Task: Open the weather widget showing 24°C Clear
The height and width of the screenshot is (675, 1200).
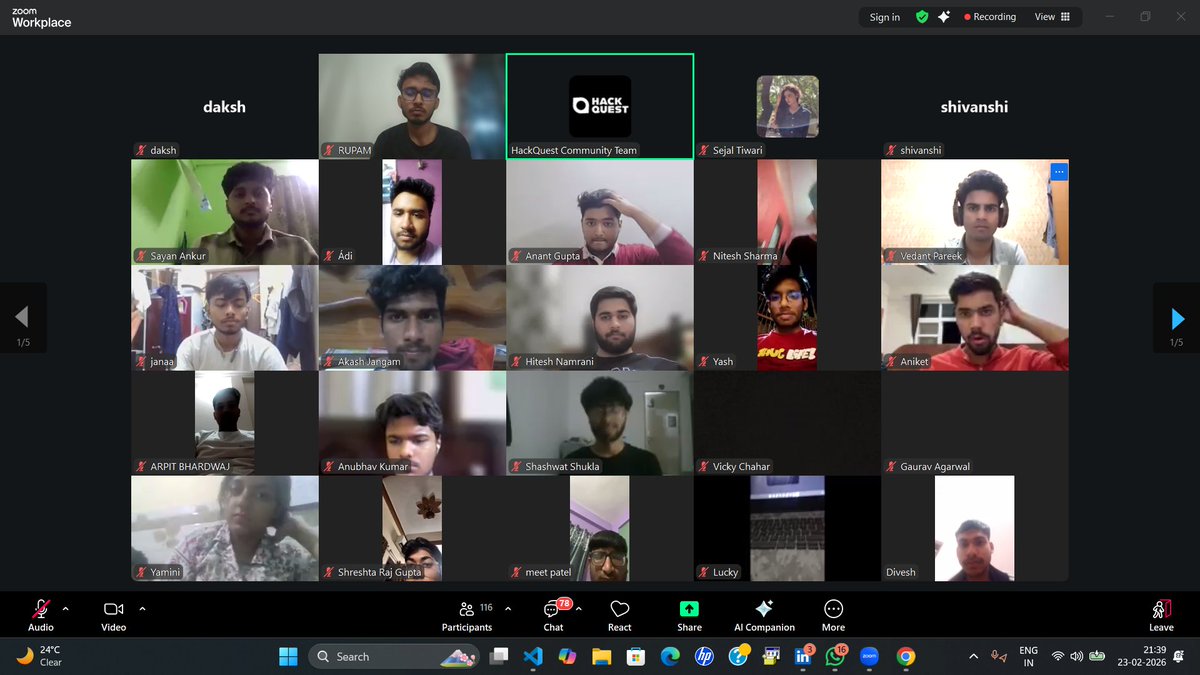Action: pos(40,656)
